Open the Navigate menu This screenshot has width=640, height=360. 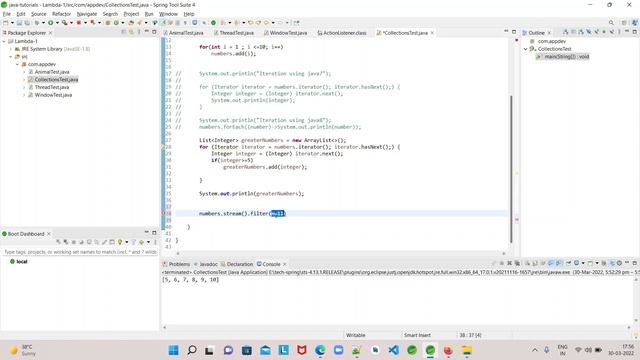(87, 14)
